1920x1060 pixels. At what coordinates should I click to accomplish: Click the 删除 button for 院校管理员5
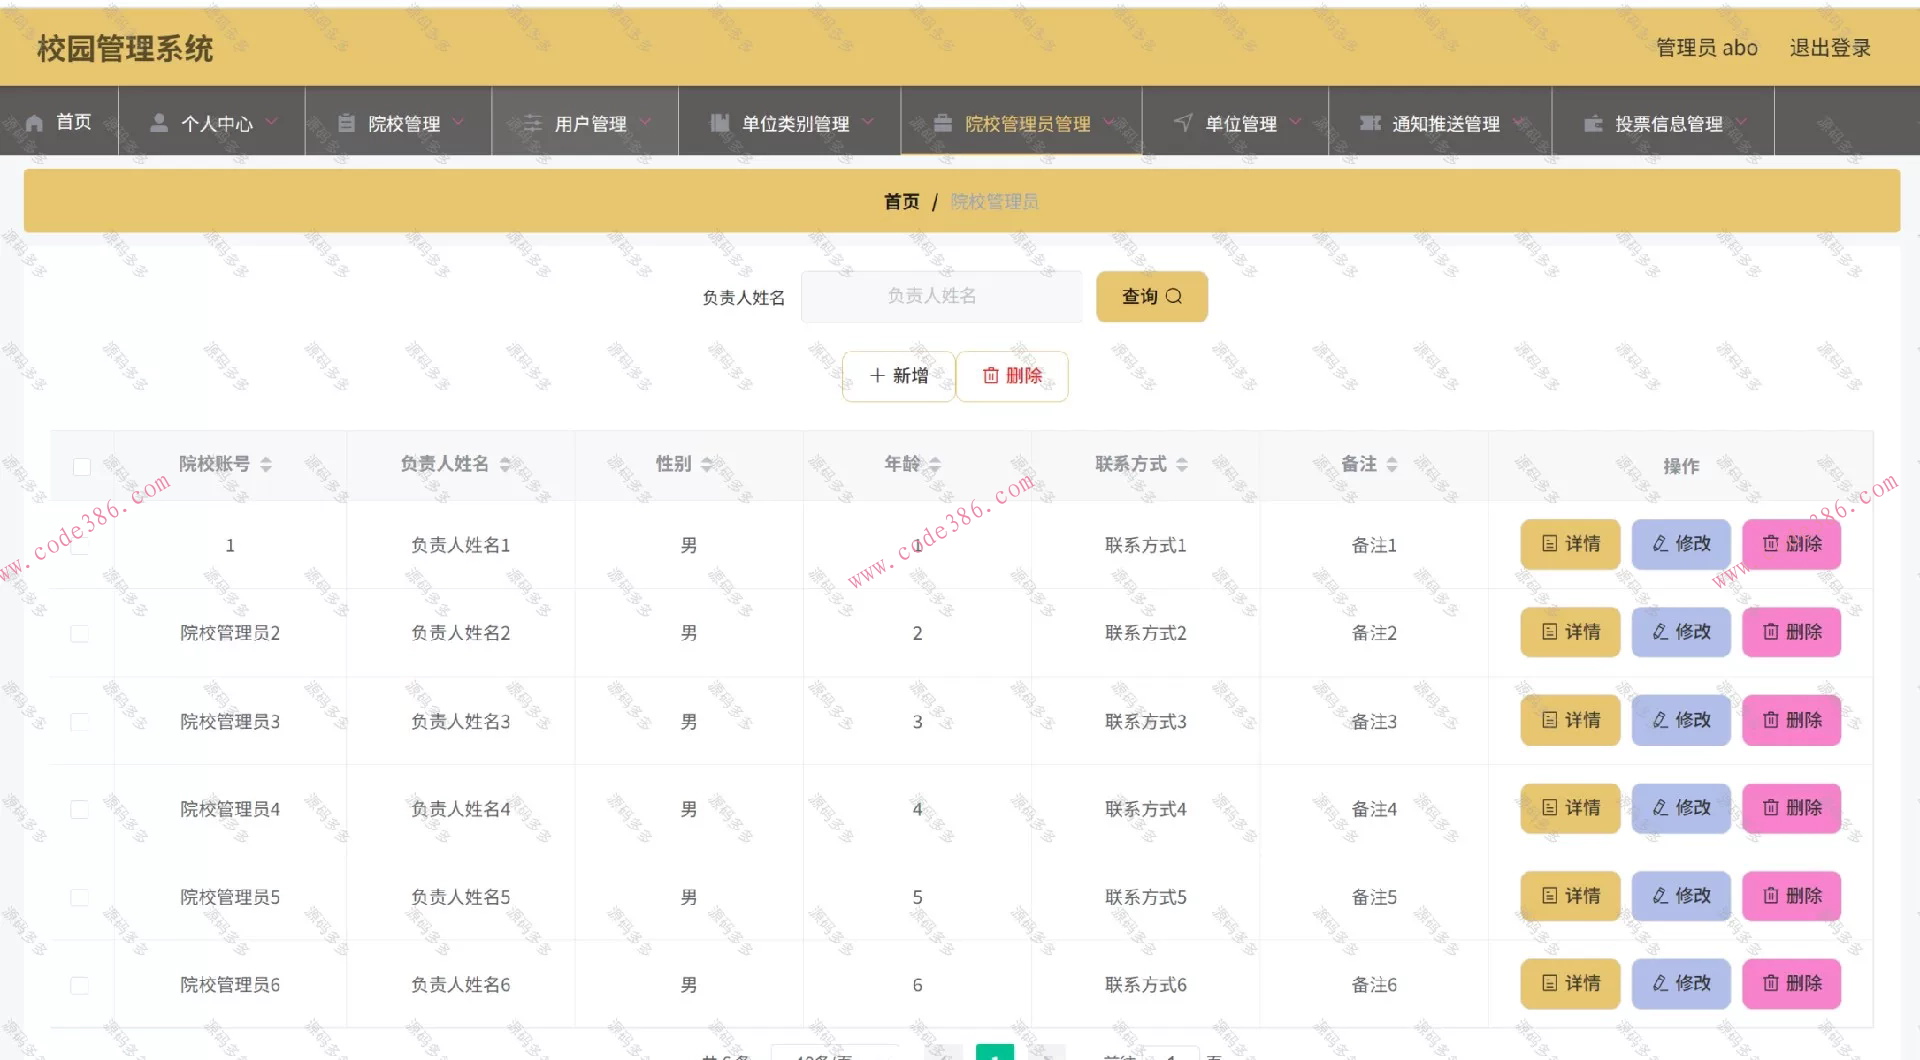1791,896
